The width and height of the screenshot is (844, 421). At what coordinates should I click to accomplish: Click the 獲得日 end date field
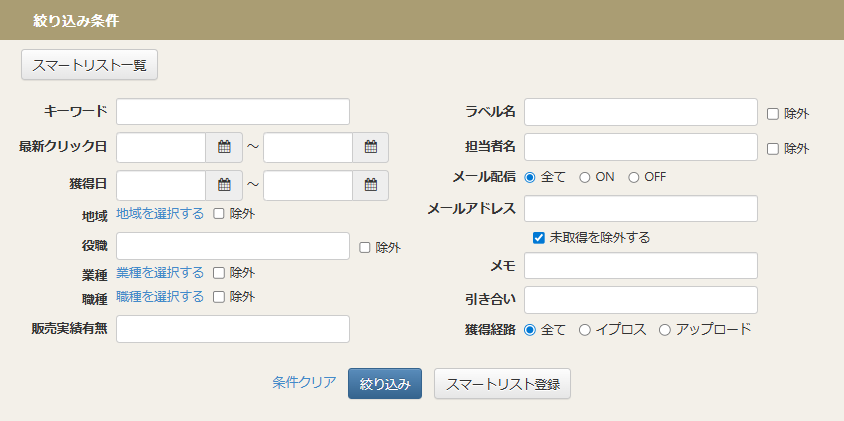click(308, 185)
